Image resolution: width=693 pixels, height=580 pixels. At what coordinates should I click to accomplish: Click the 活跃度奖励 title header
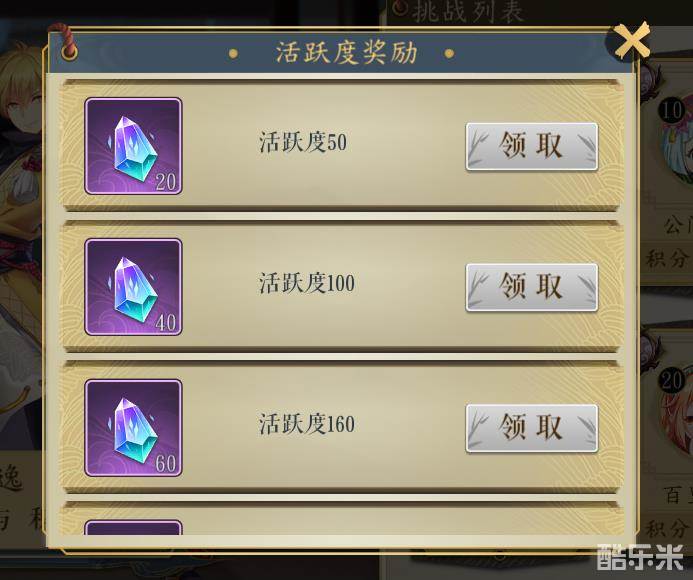pos(346,53)
